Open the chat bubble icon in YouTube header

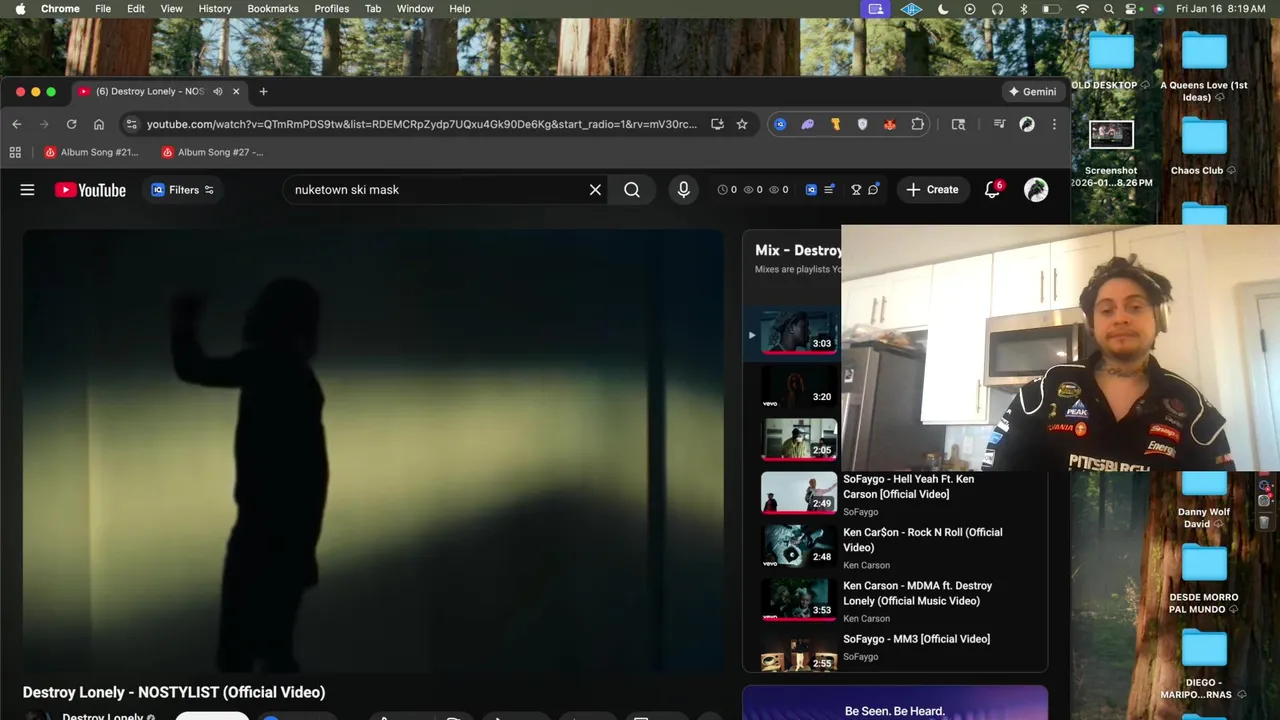click(873, 190)
